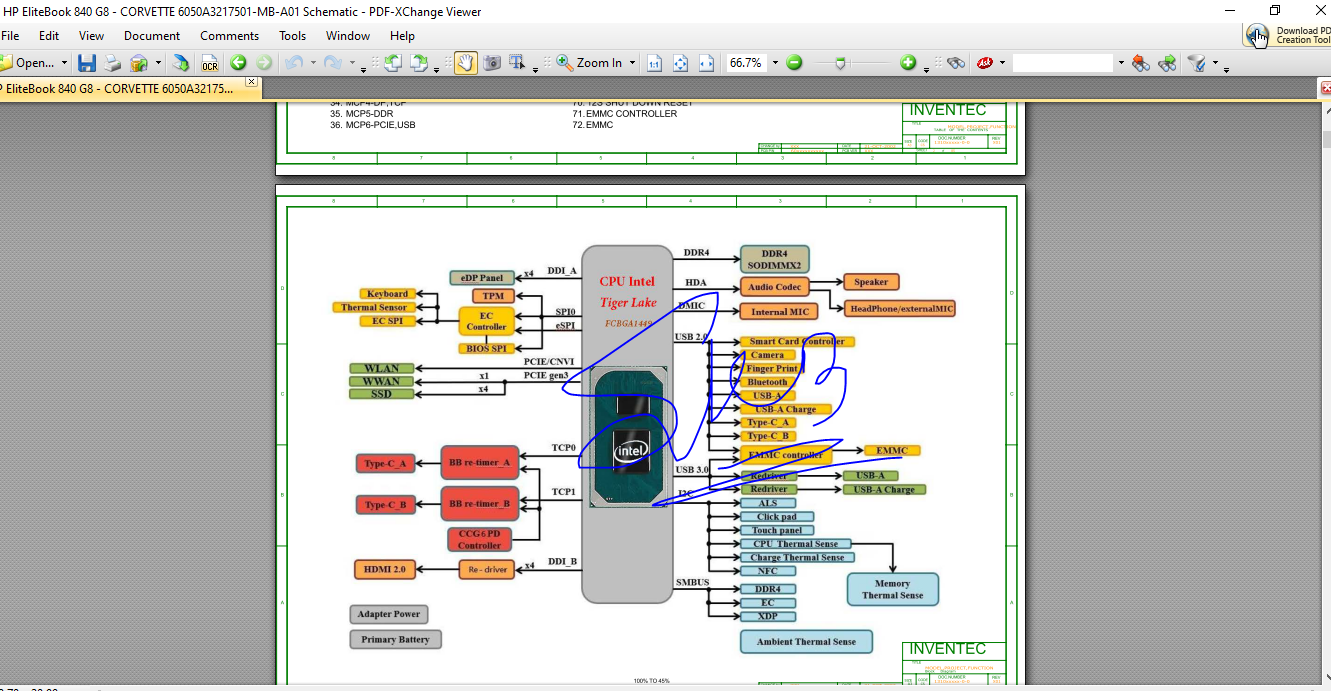Viewport: 1331px width, 691px height.
Task: Click the 'Primary Battery' block
Action: click(395, 639)
